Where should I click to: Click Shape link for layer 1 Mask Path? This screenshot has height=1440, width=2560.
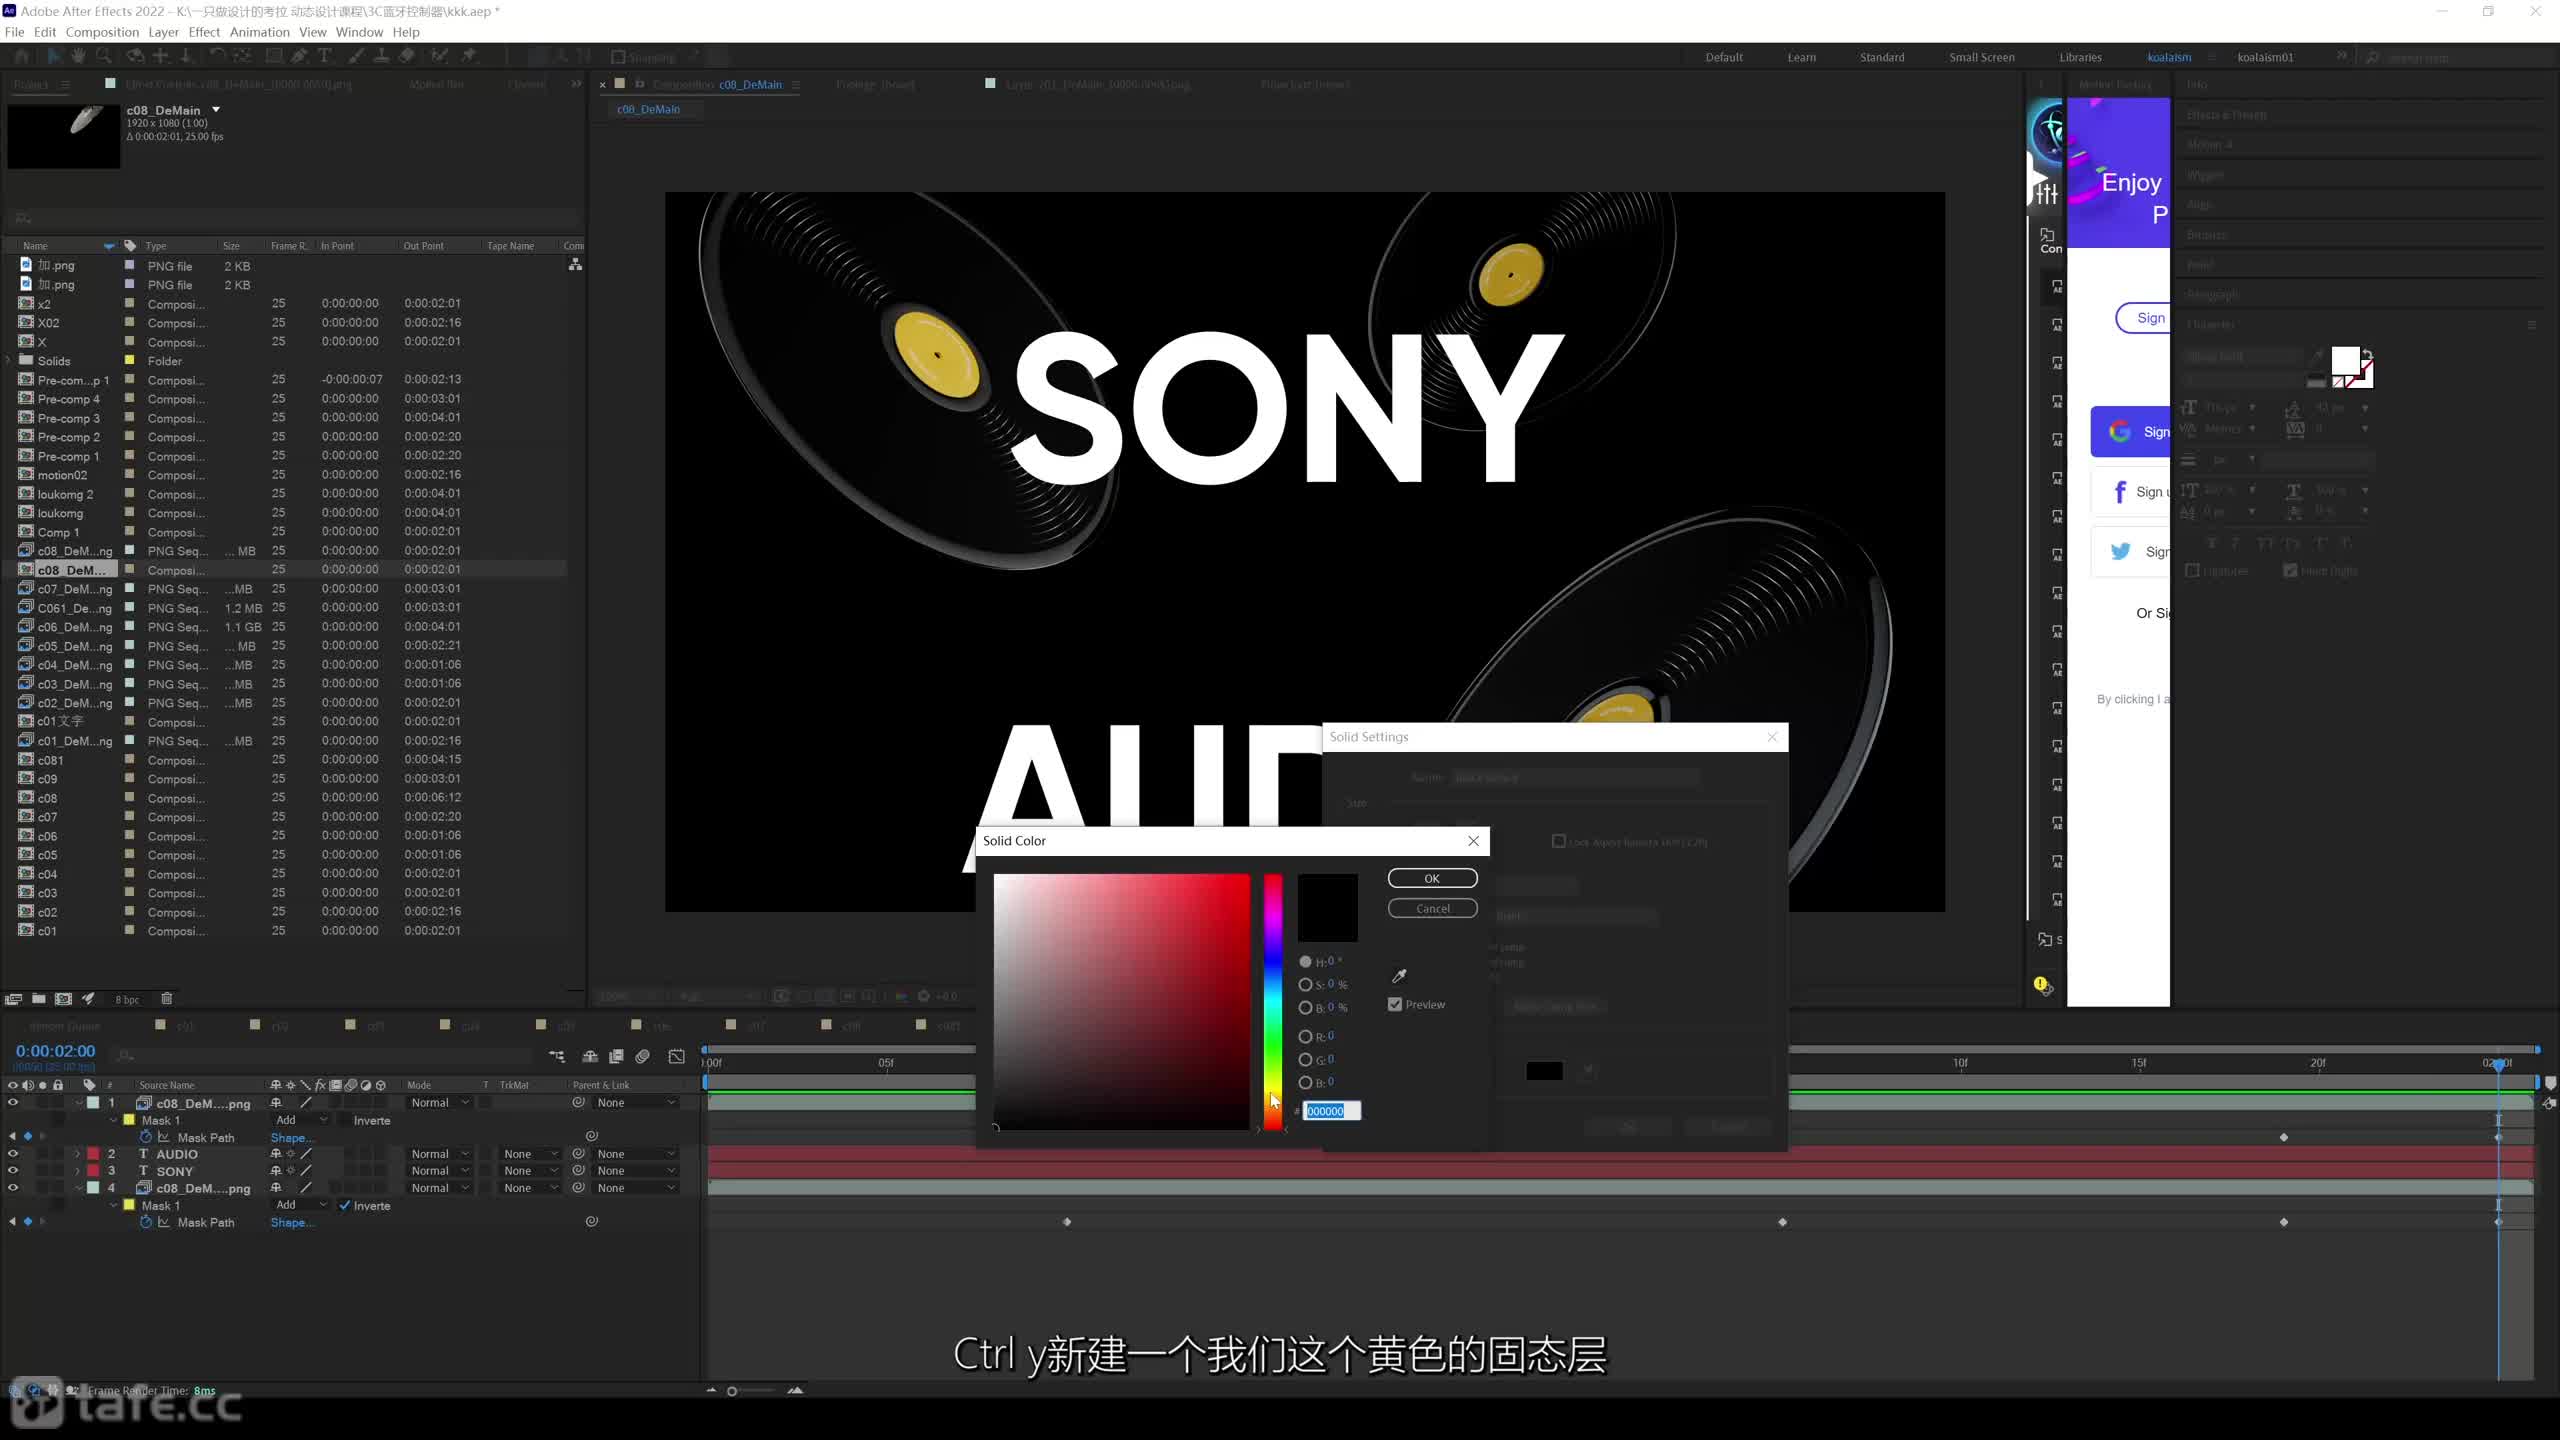[291, 1137]
